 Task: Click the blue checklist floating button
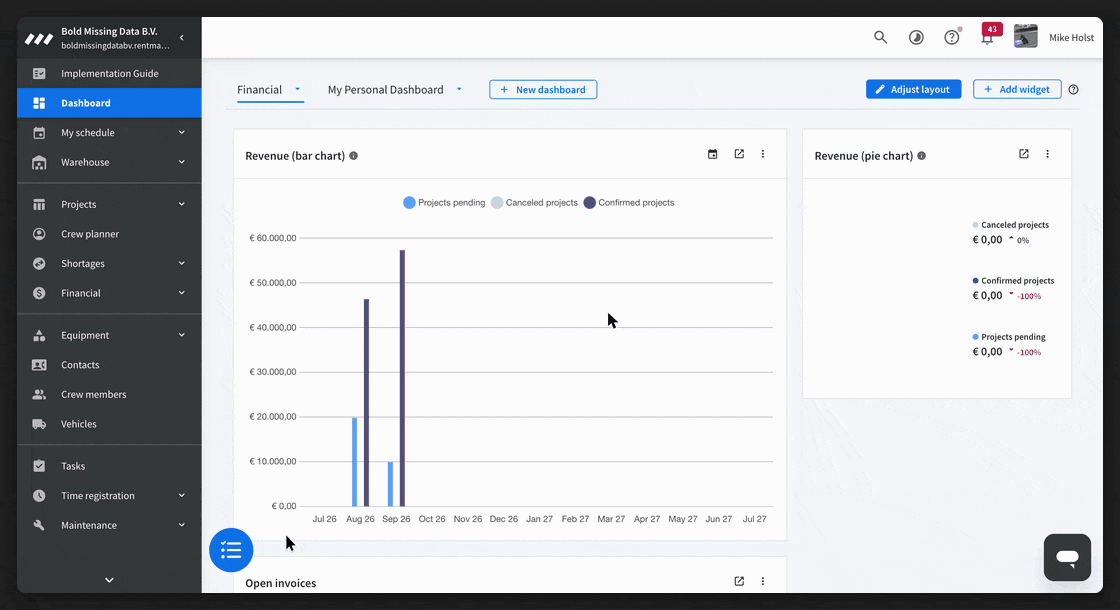(231, 550)
